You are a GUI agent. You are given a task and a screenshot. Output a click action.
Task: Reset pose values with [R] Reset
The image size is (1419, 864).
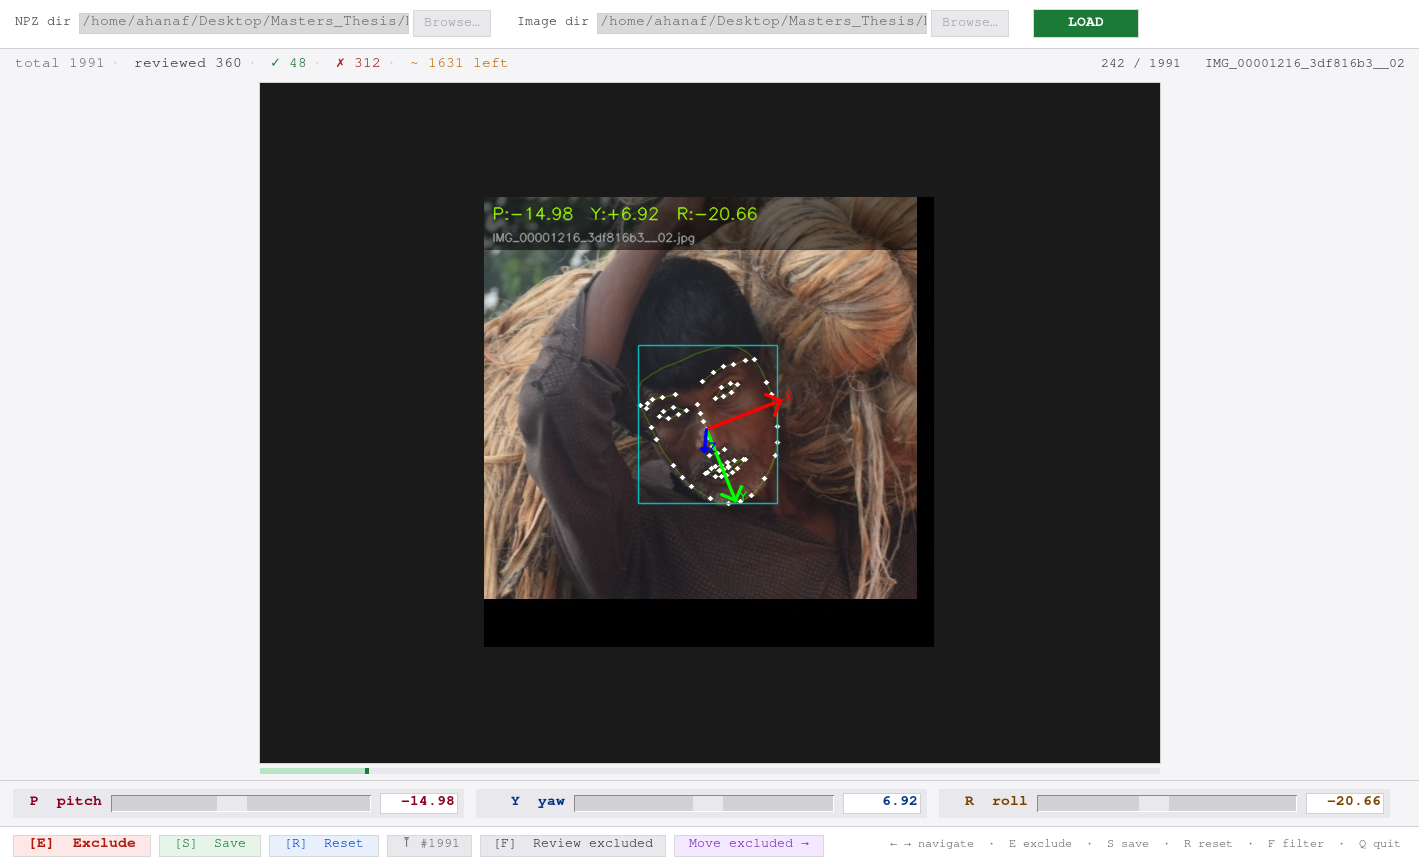[x=324, y=845]
